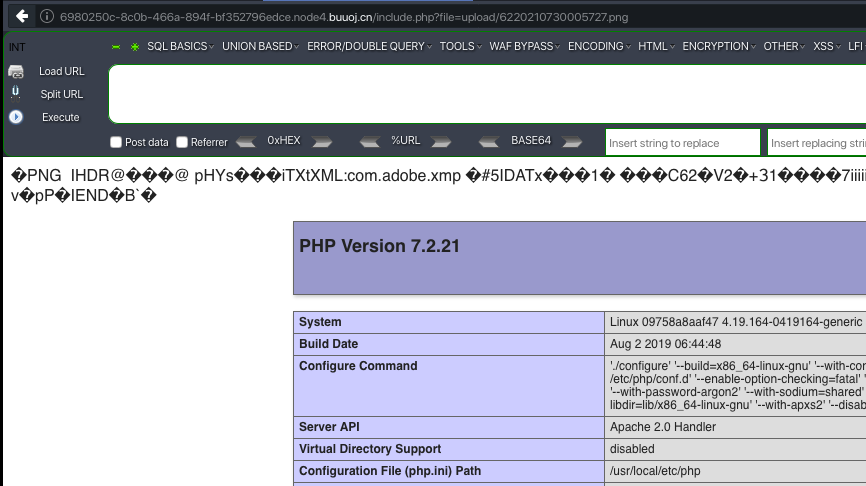
Task: Decode hex with left arrow beside 0xHEX
Action: 246,142
